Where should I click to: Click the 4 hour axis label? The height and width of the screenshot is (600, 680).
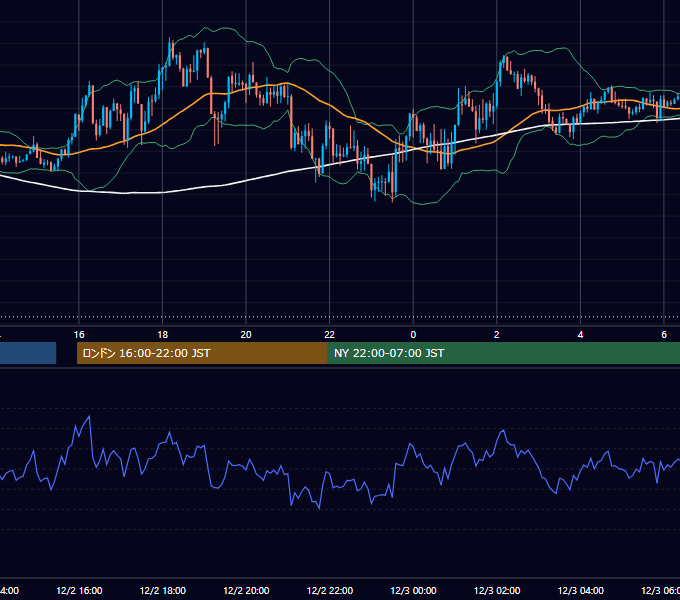[x=580, y=334]
